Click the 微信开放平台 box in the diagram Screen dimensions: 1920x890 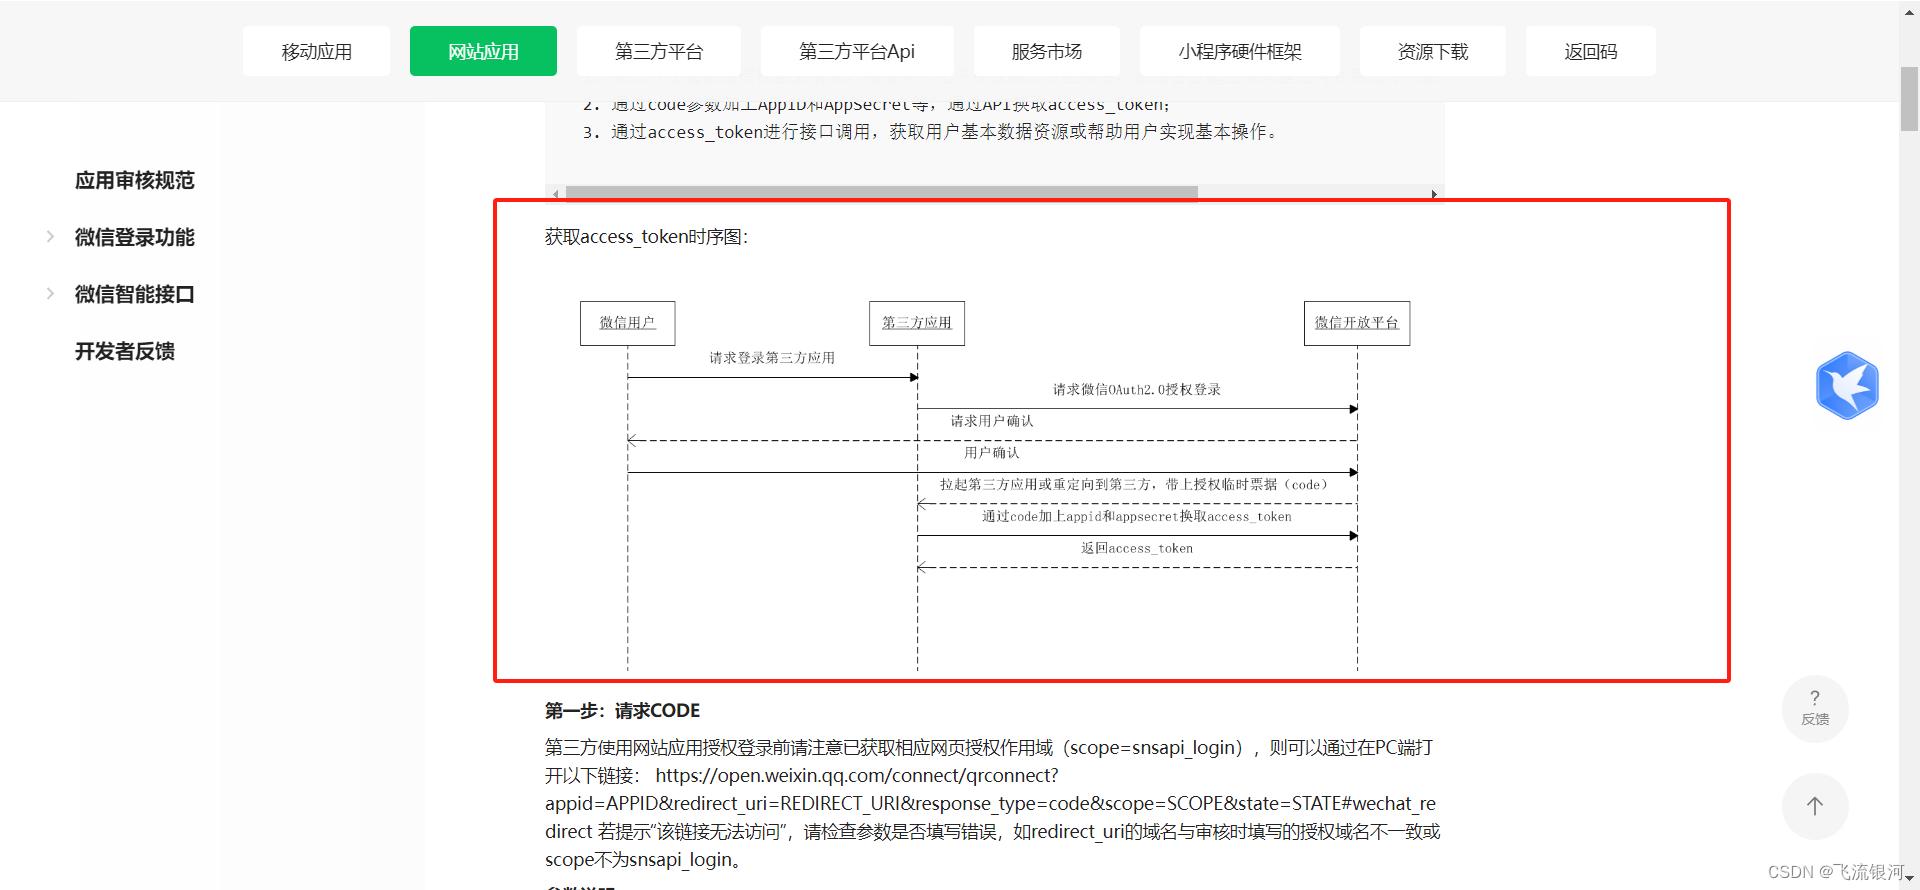tap(1357, 323)
